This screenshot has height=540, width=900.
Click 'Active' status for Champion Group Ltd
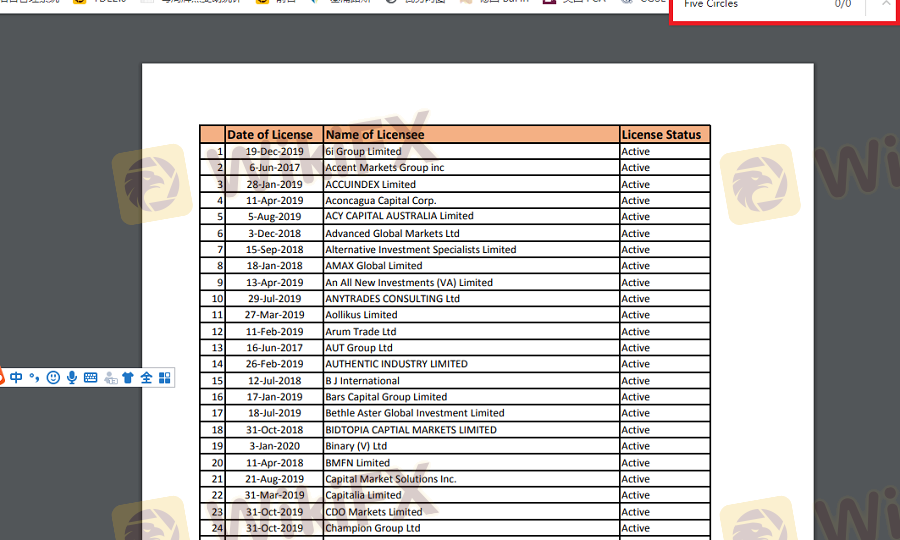tap(635, 528)
